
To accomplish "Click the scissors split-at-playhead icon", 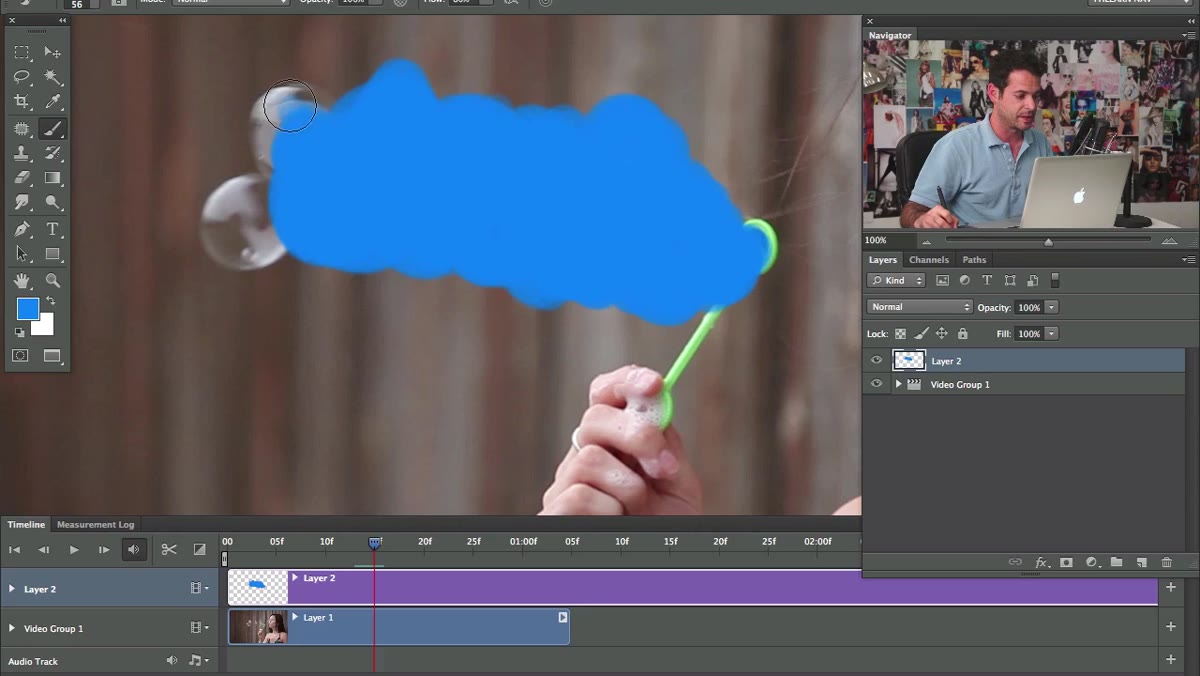I will (169, 549).
